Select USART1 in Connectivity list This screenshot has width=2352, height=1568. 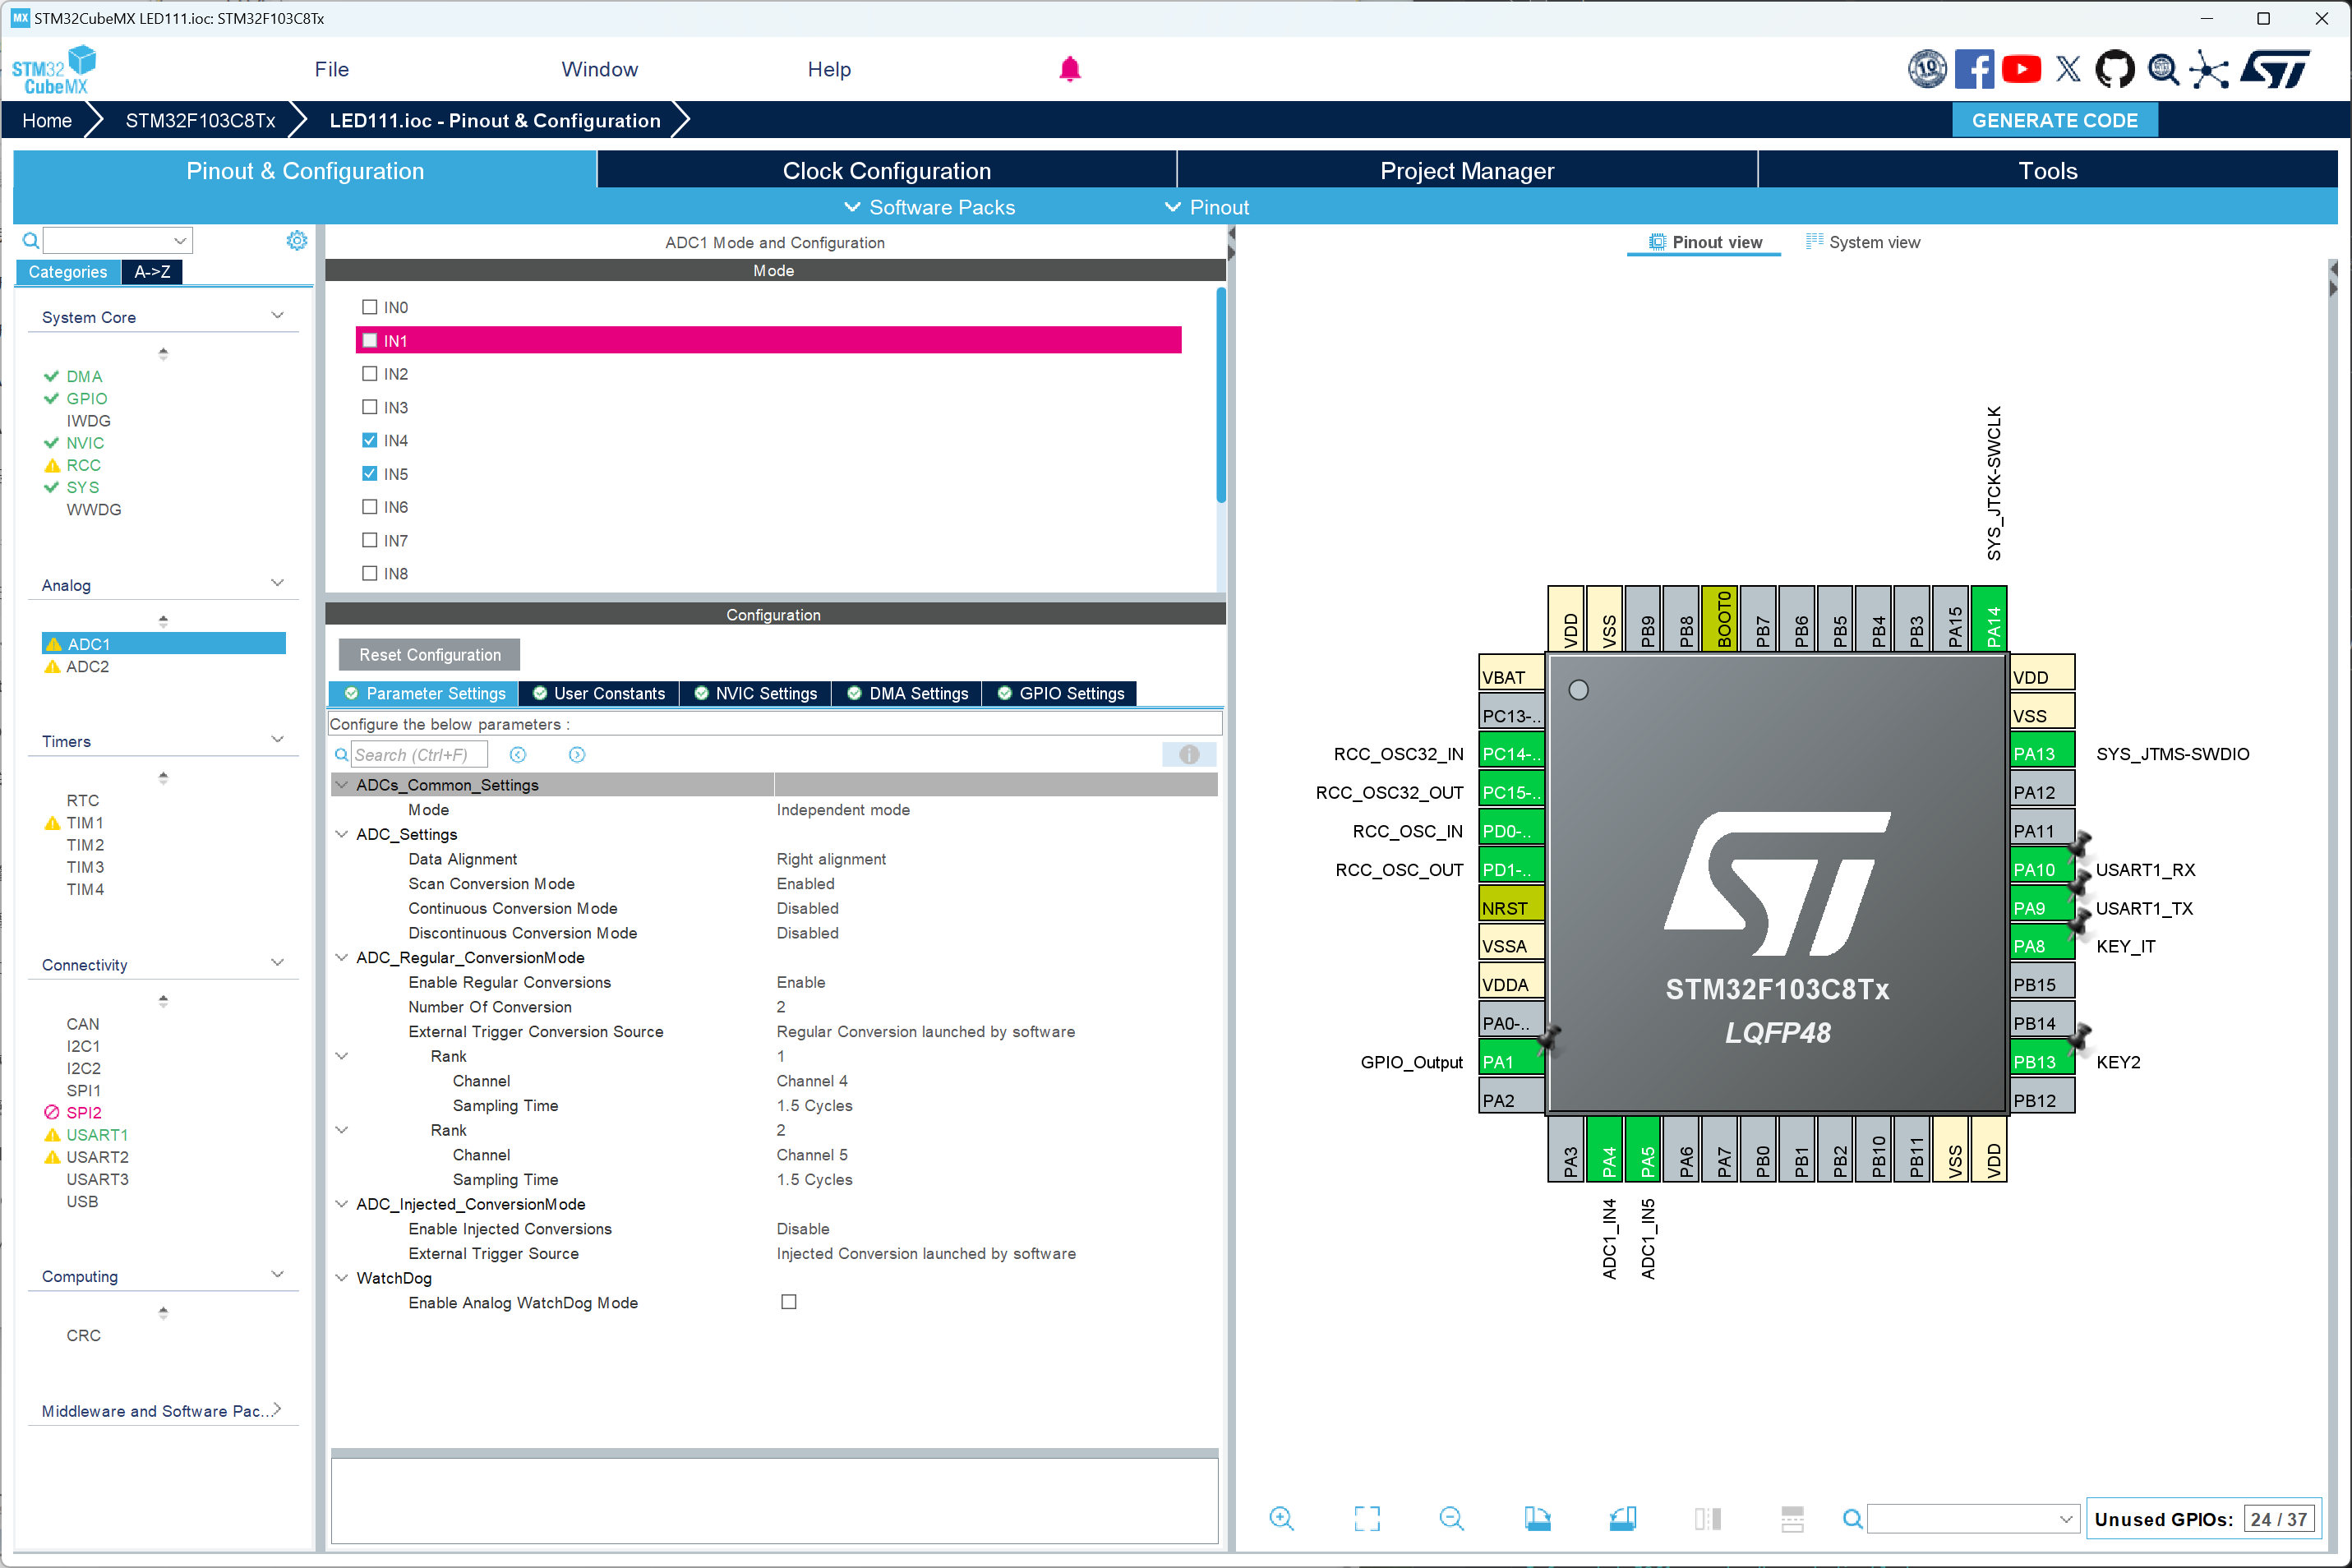click(x=97, y=1134)
